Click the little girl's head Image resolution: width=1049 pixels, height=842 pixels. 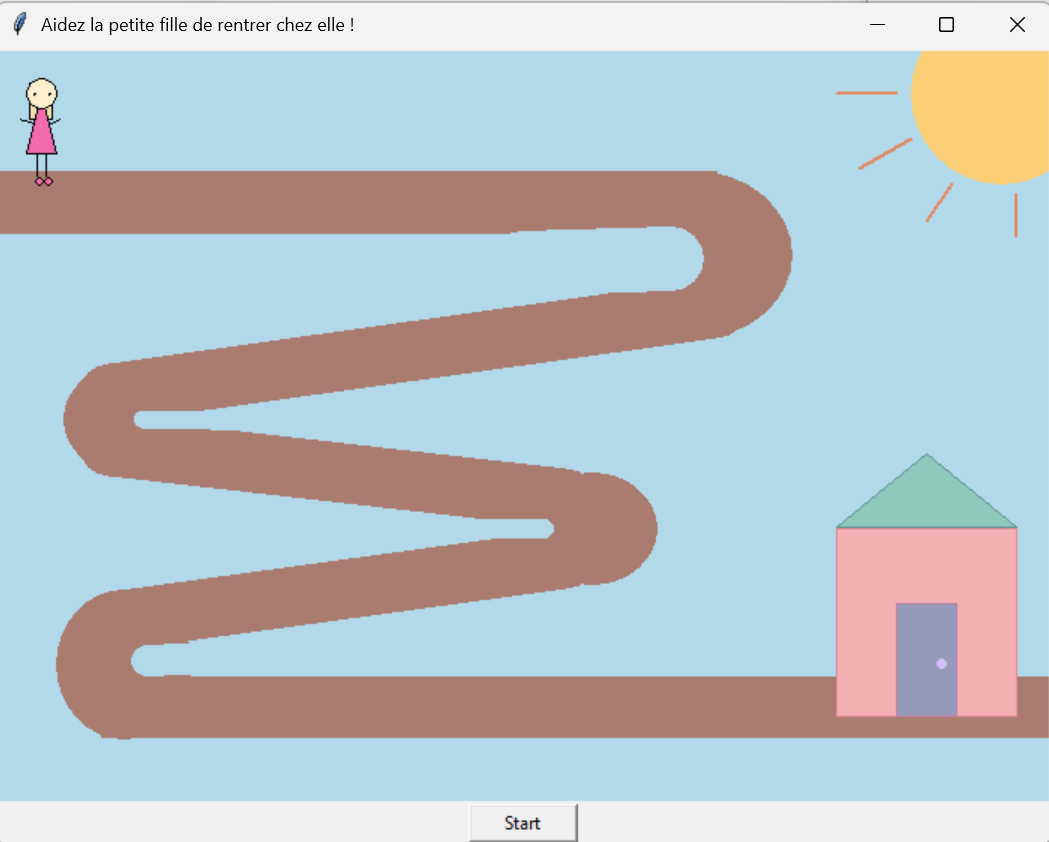click(41, 93)
